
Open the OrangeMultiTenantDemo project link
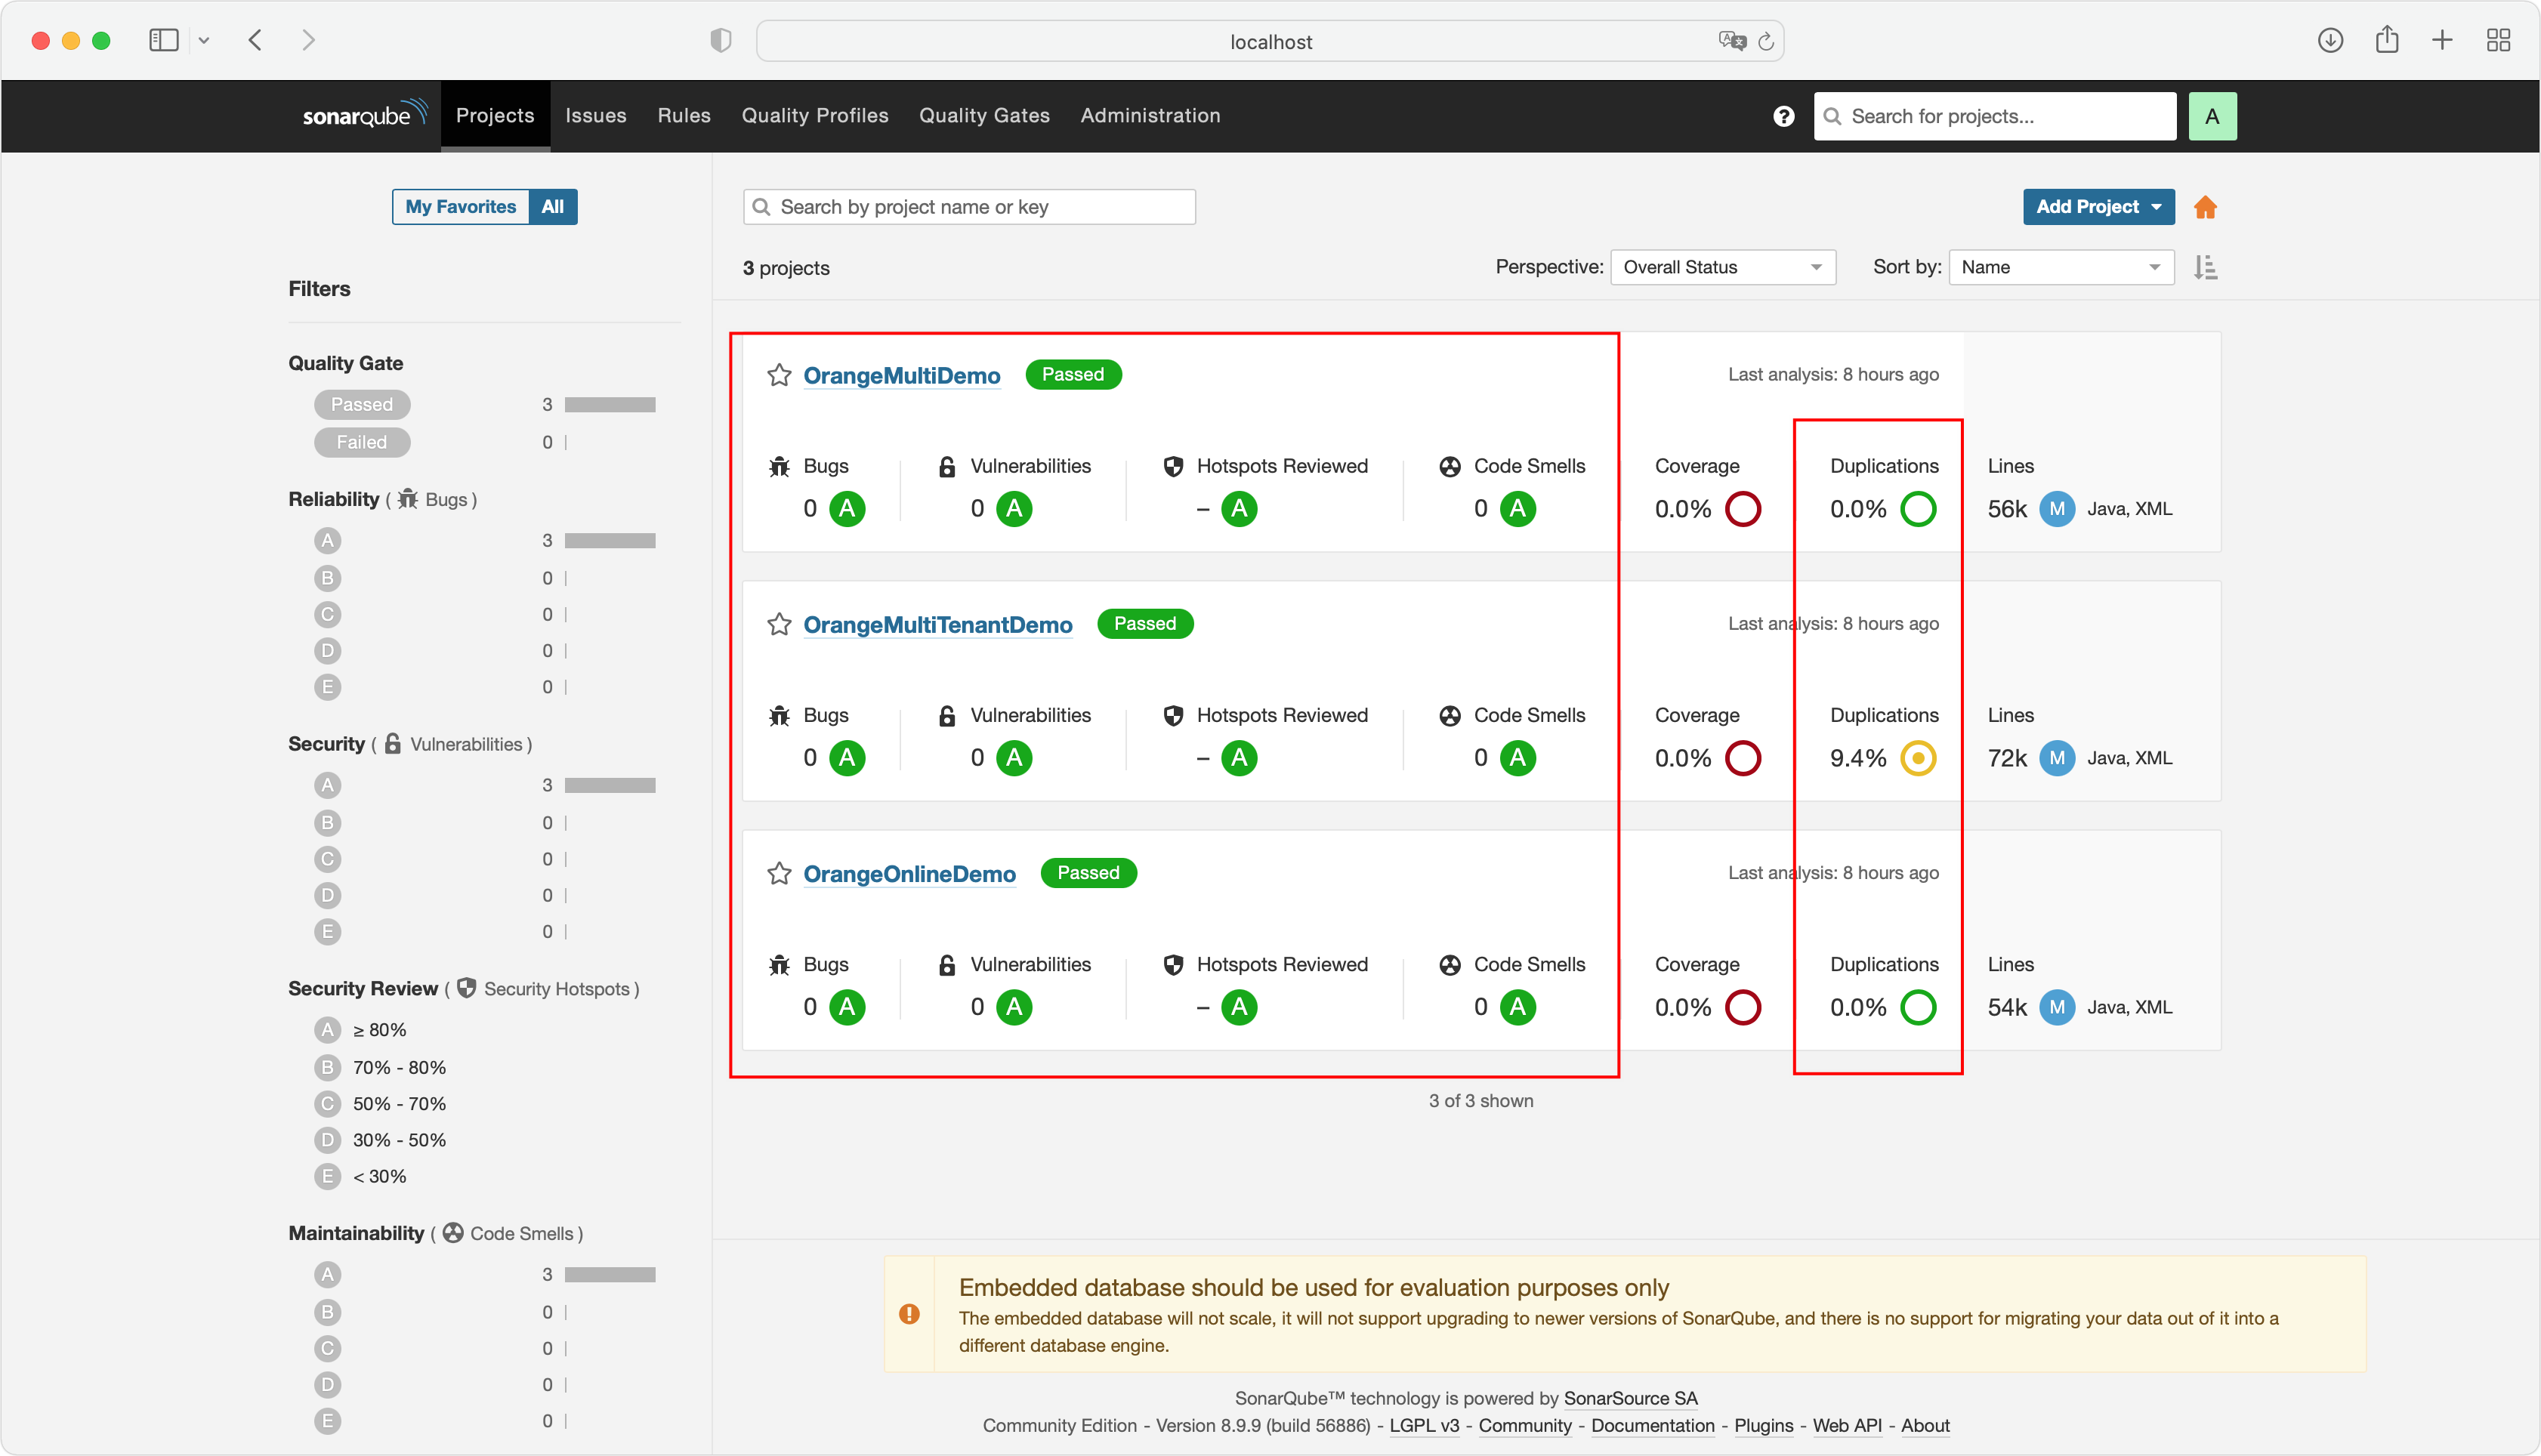[x=937, y=625]
